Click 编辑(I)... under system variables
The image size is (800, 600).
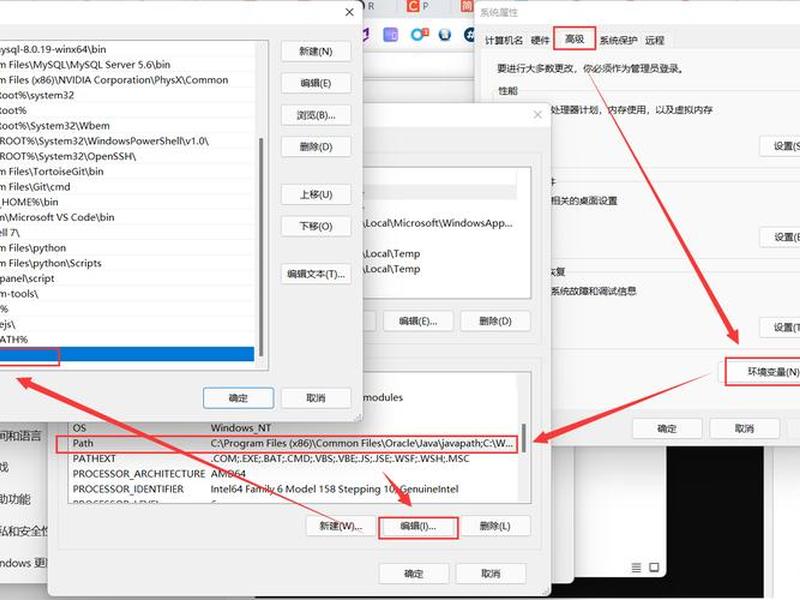418,527
